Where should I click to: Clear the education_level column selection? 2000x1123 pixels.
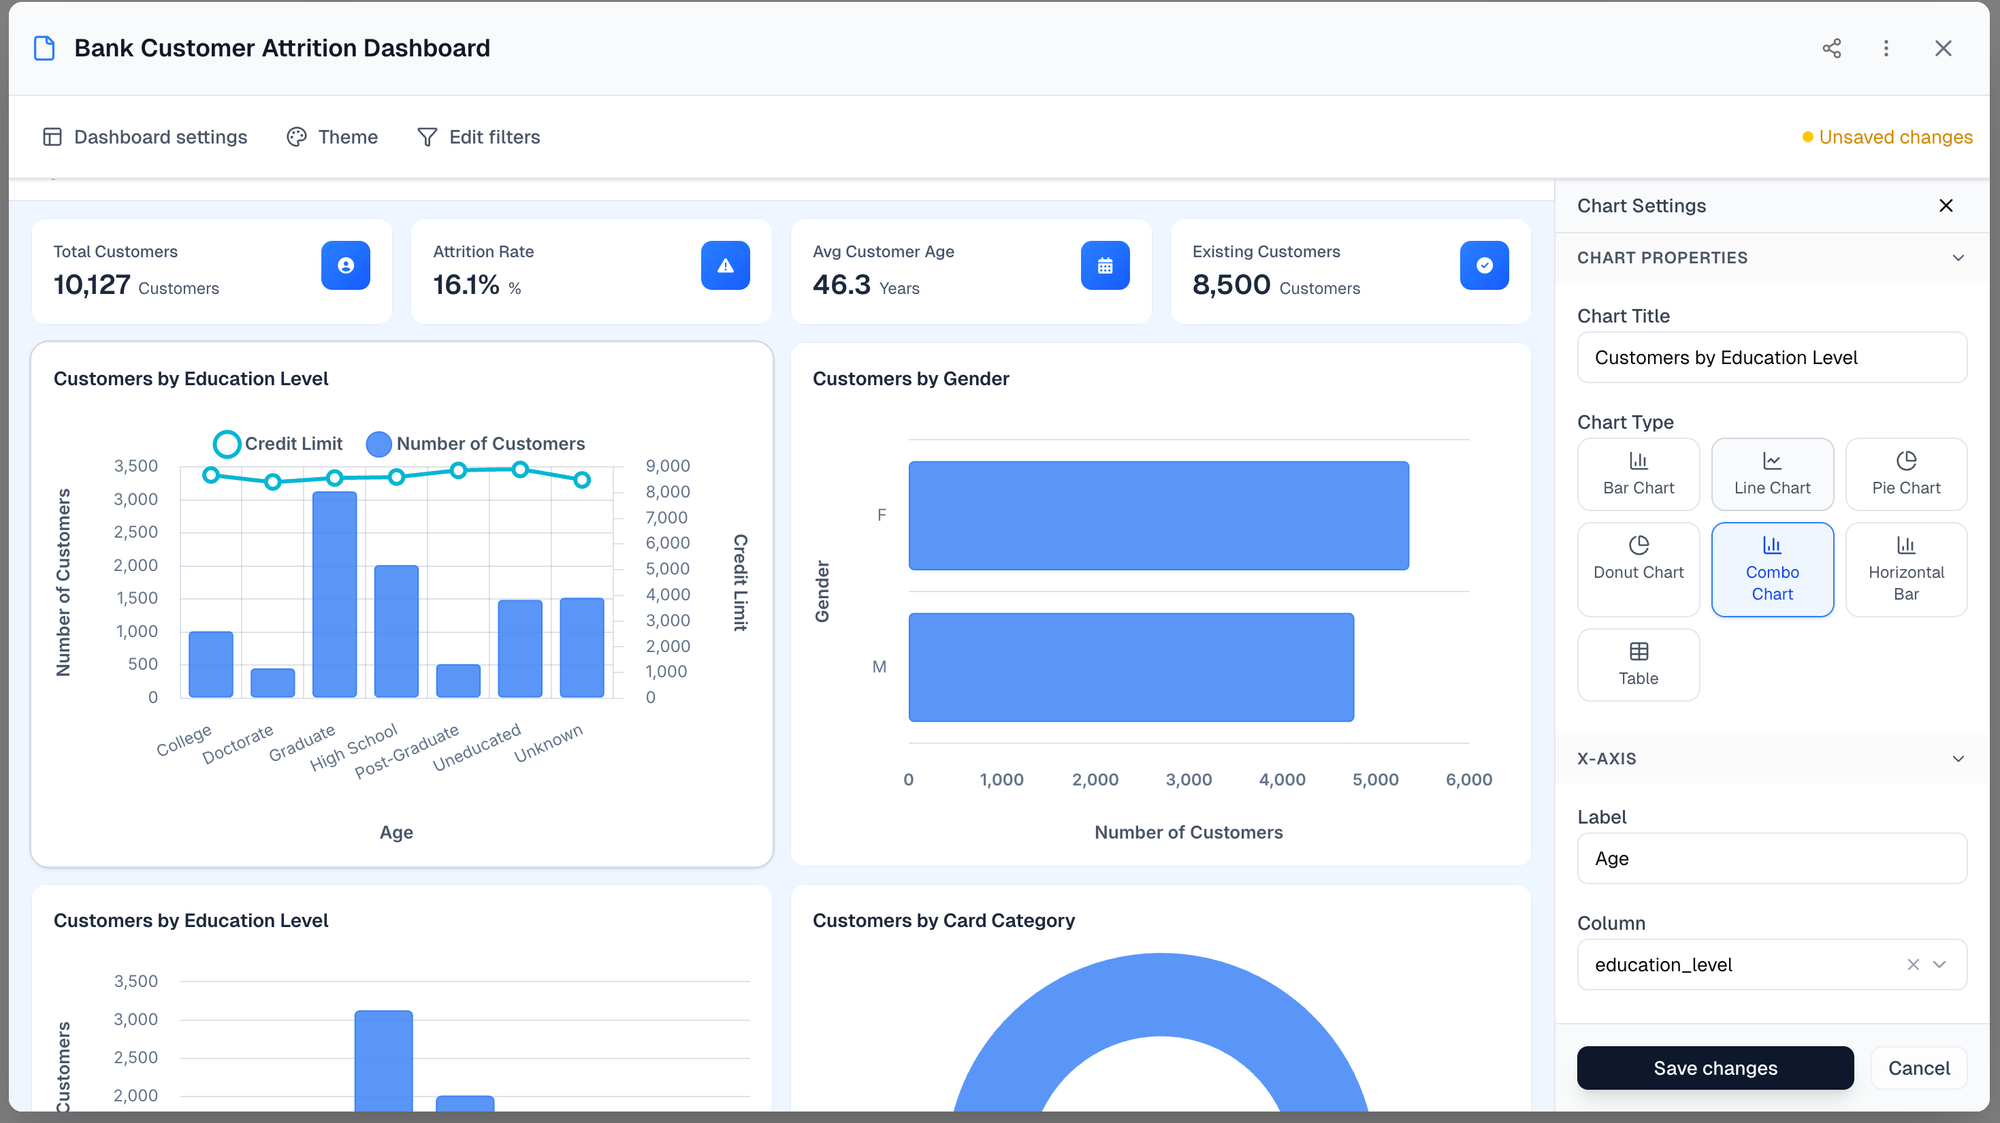[x=1912, y=964]
